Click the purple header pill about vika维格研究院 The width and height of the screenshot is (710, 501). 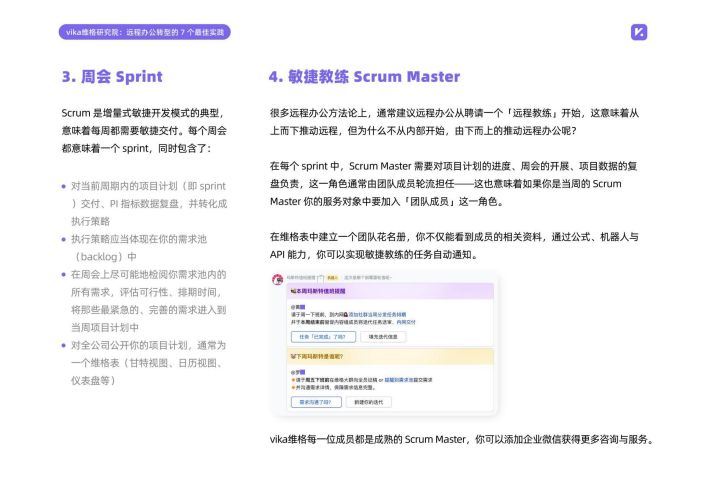point(144,32)
